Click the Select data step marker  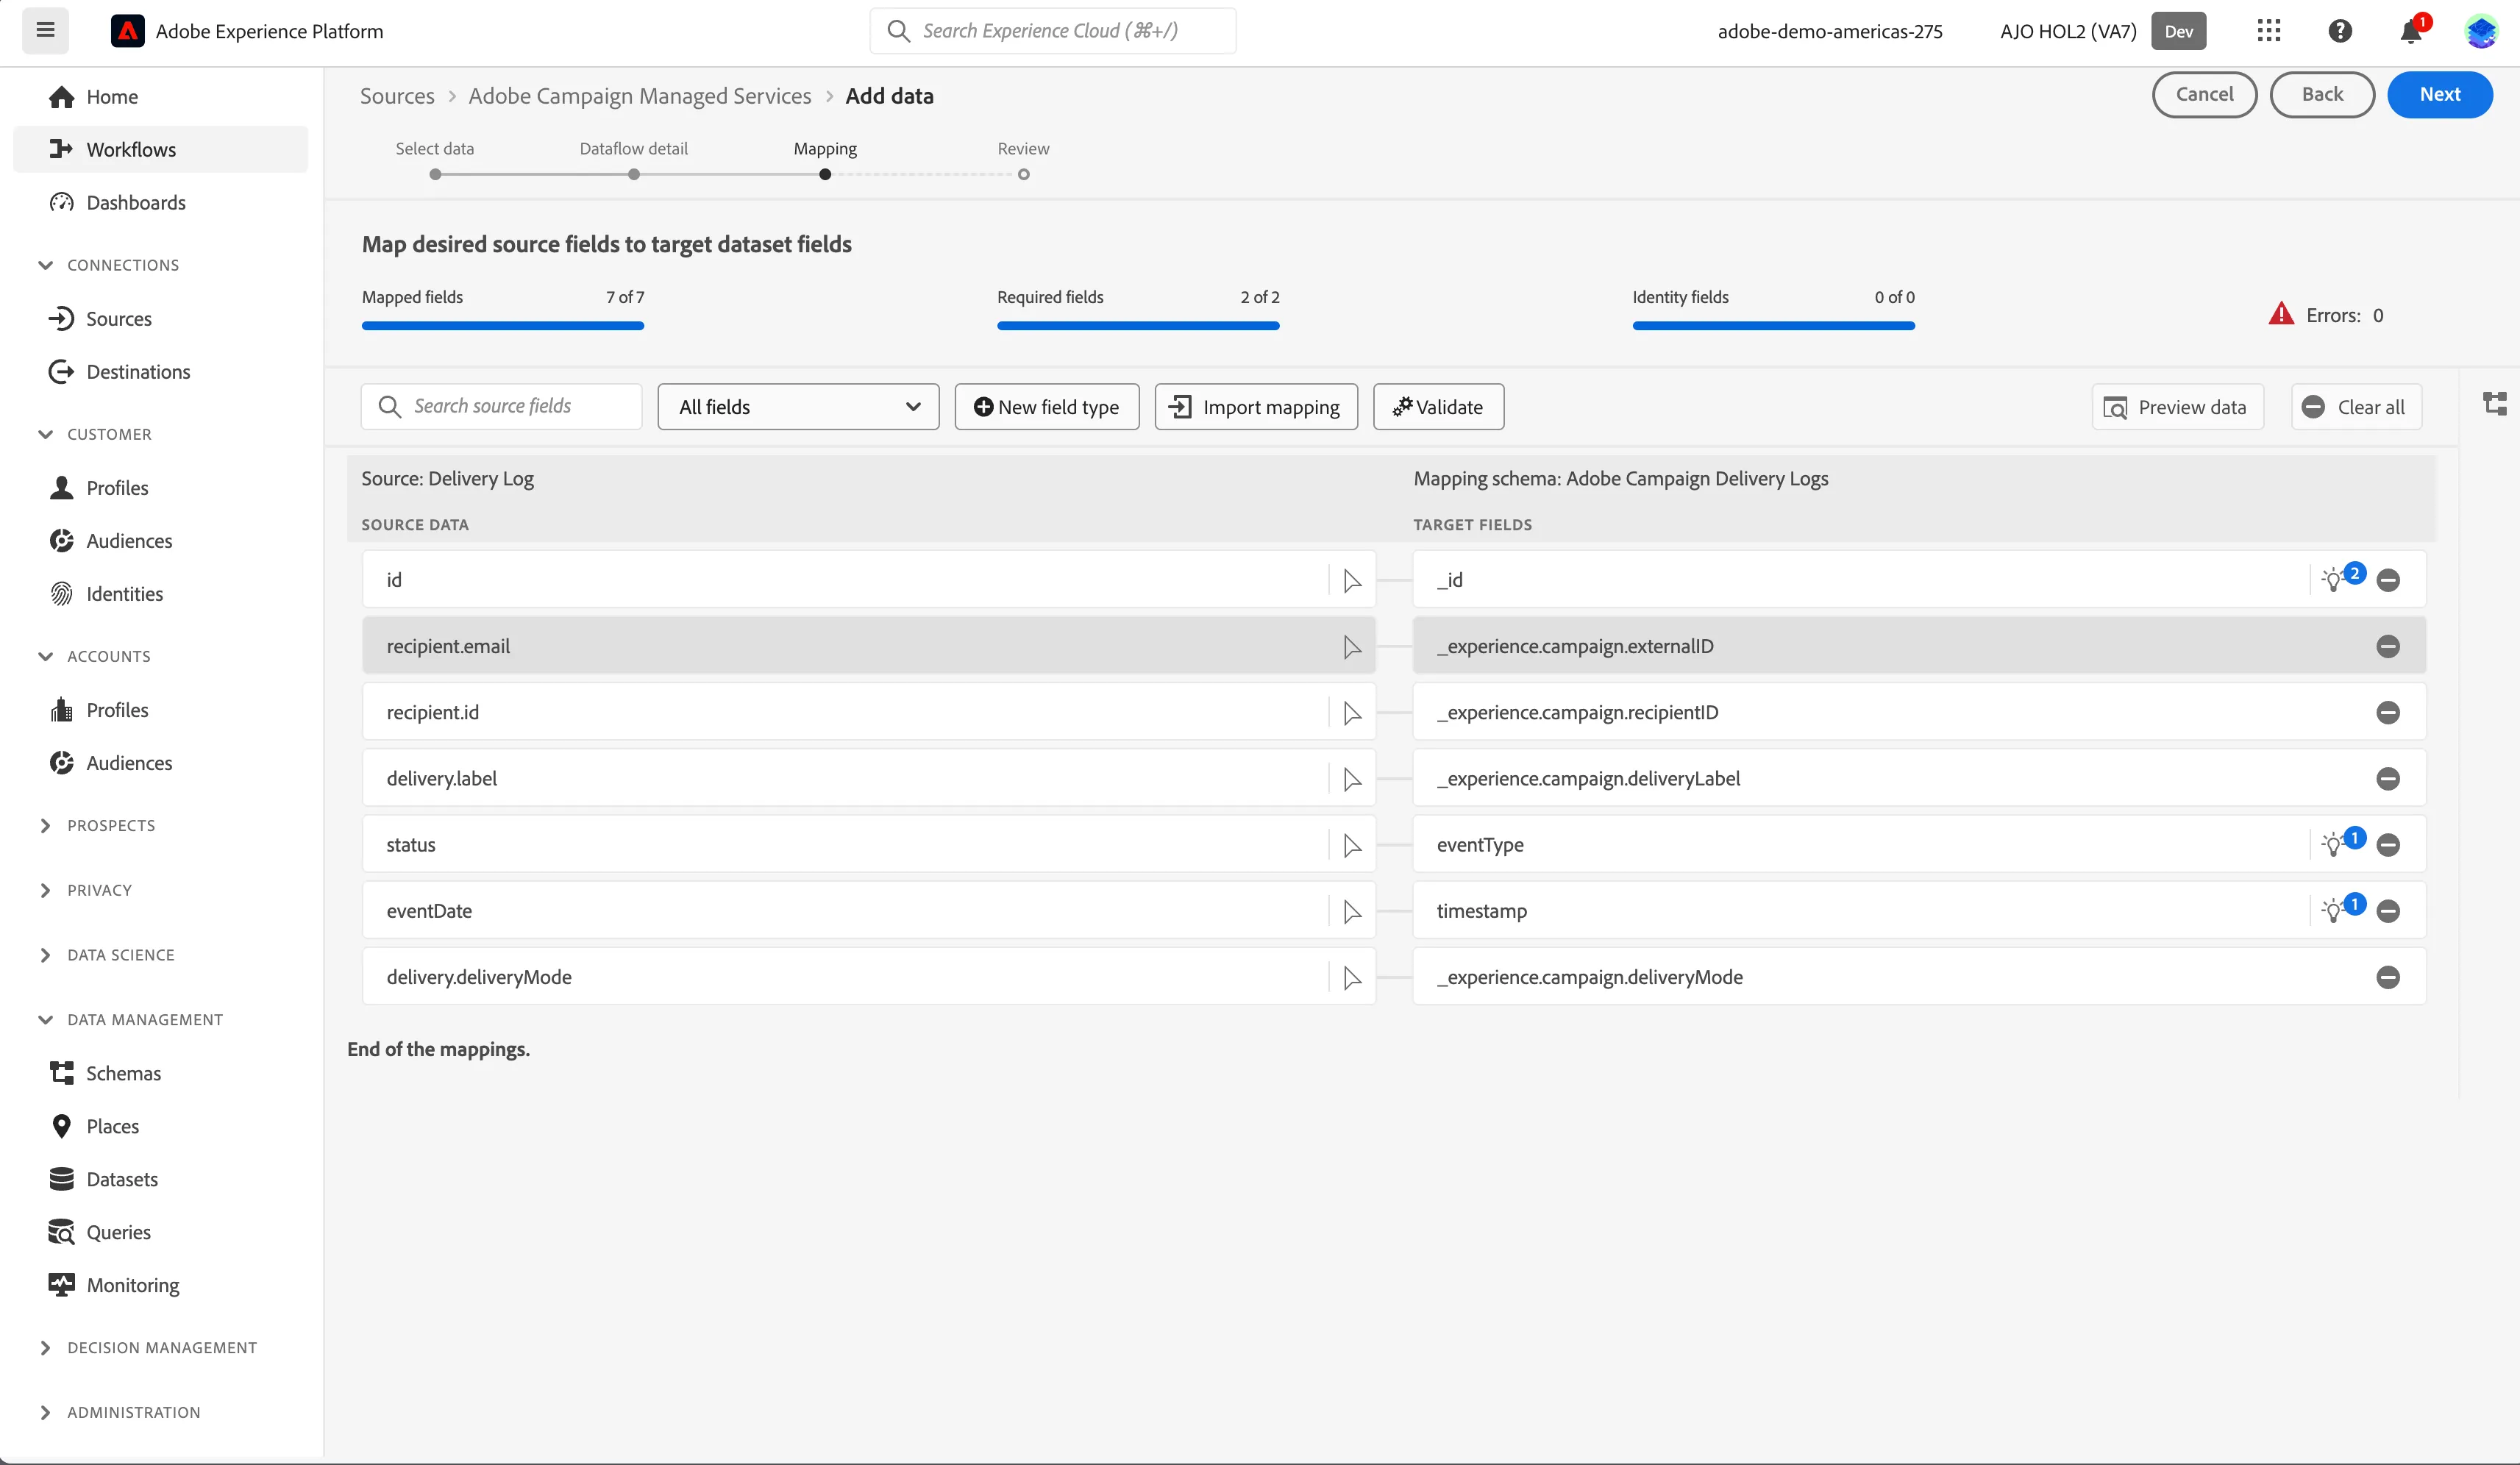tap(435, 174)
